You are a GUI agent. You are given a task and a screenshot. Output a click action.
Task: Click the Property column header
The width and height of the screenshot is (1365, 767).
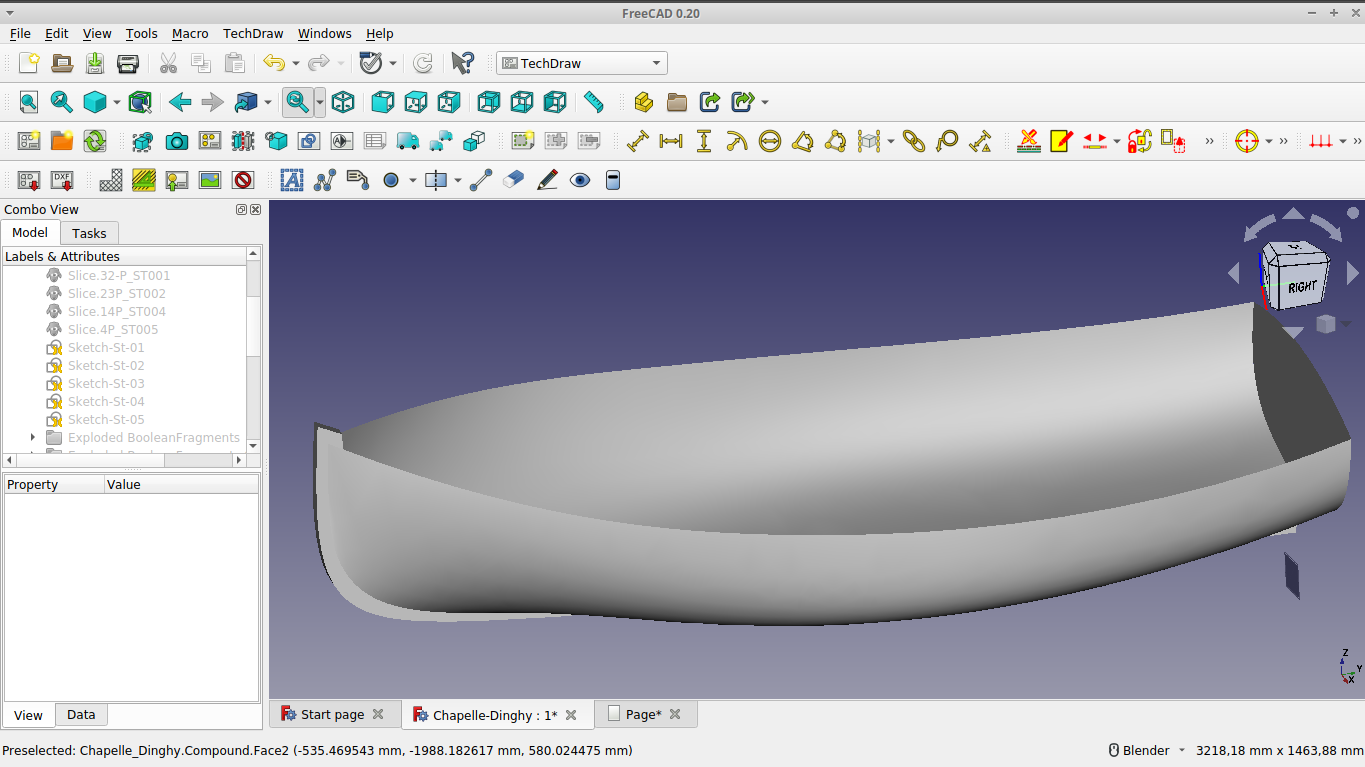pyautogui.click(x=54, y=484)
